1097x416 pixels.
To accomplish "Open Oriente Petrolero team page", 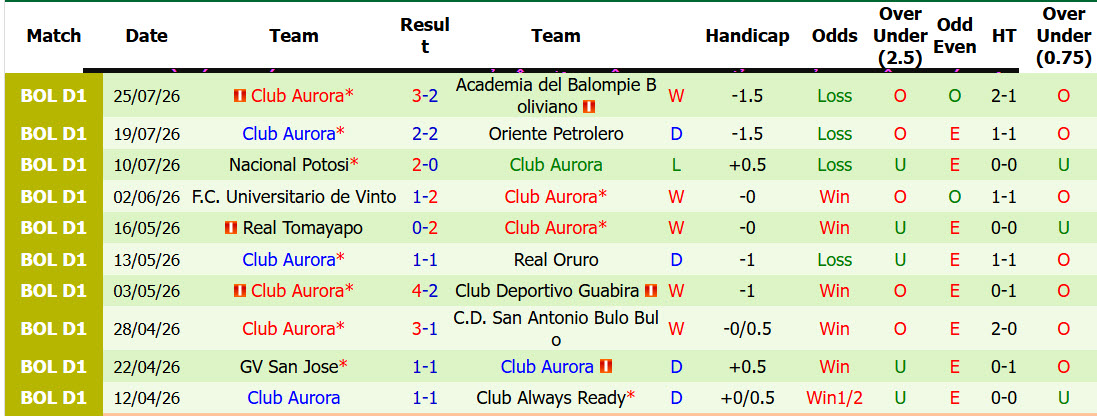I will pos(556,134).
